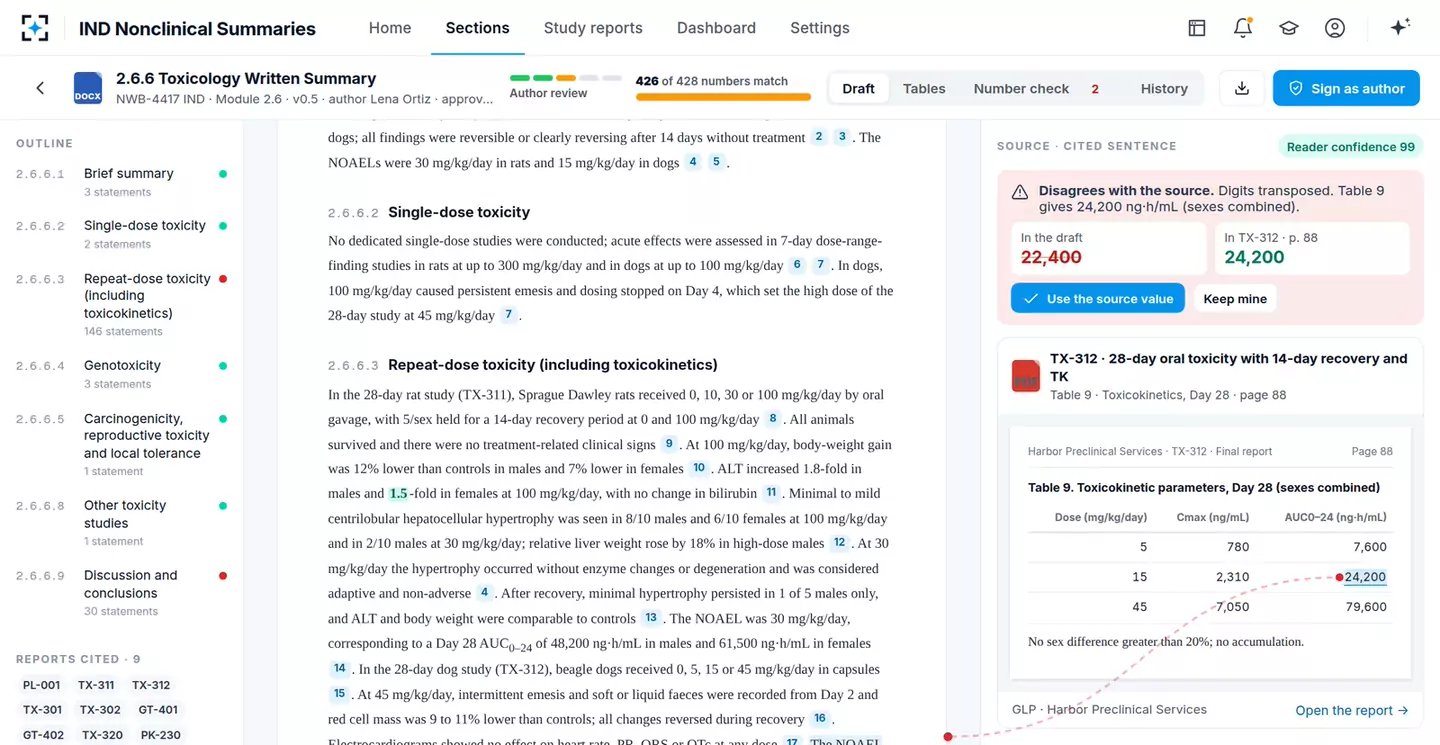Switch to Tables view
1440x745 pixels.
(924, 88)
